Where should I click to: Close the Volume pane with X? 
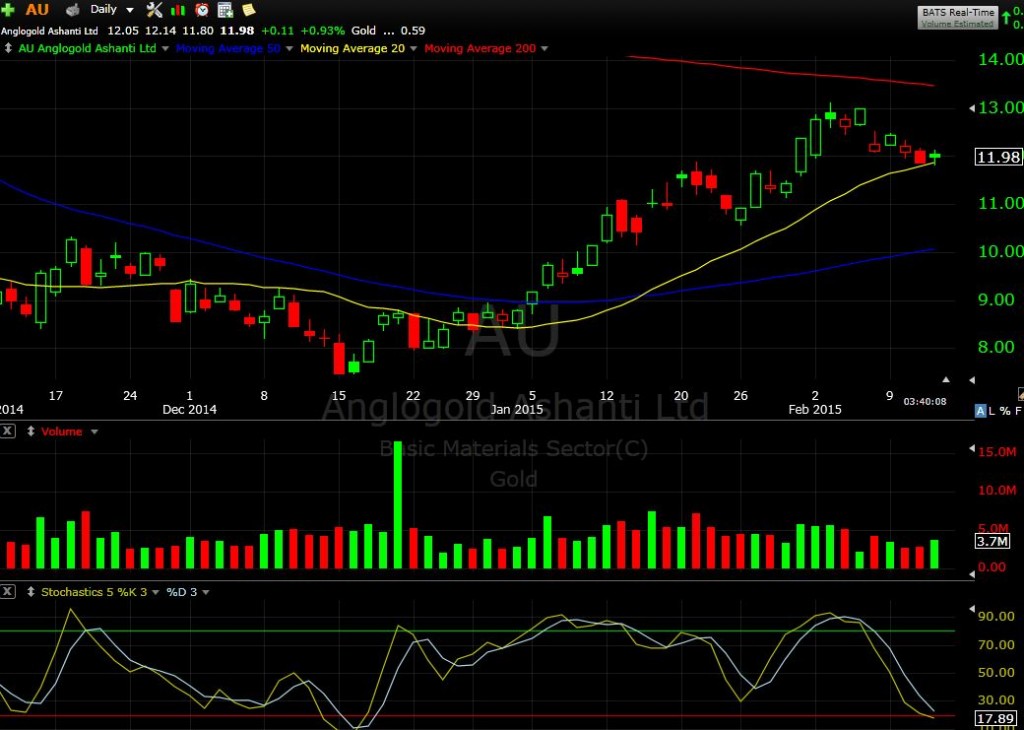pyautogui.click(x=7, y=431)
